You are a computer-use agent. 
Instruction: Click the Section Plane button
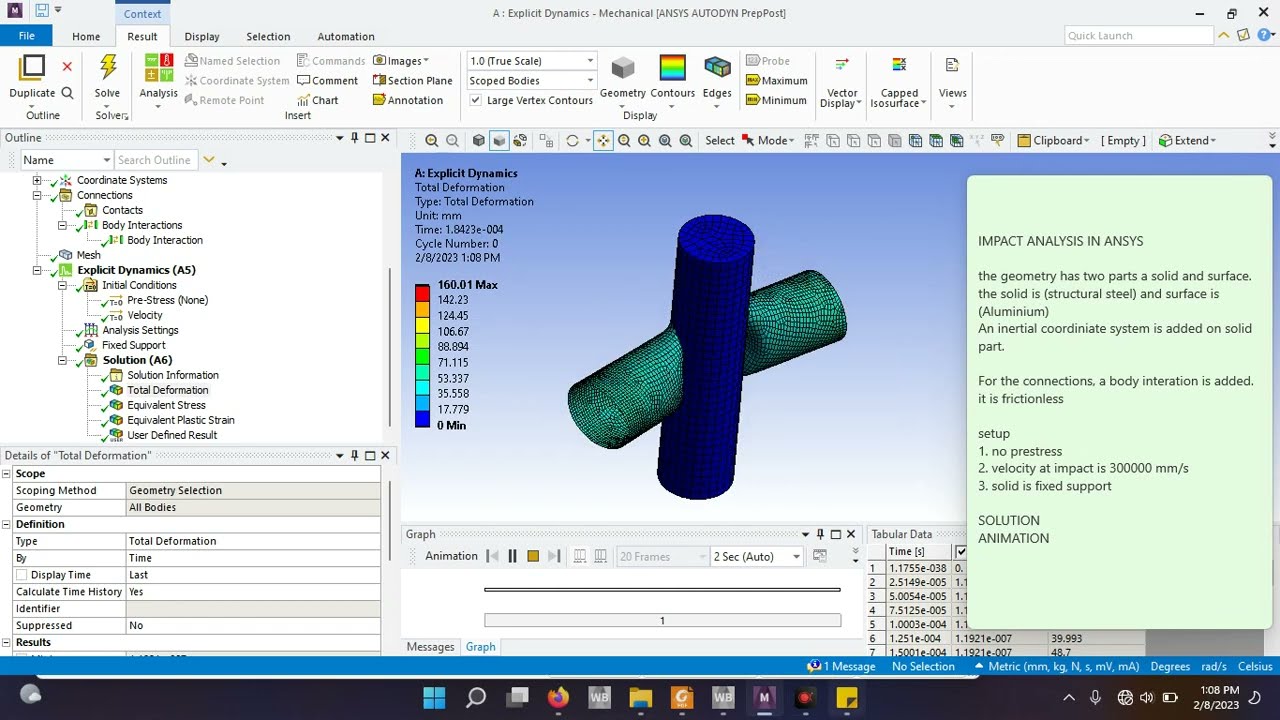(412, 81)
